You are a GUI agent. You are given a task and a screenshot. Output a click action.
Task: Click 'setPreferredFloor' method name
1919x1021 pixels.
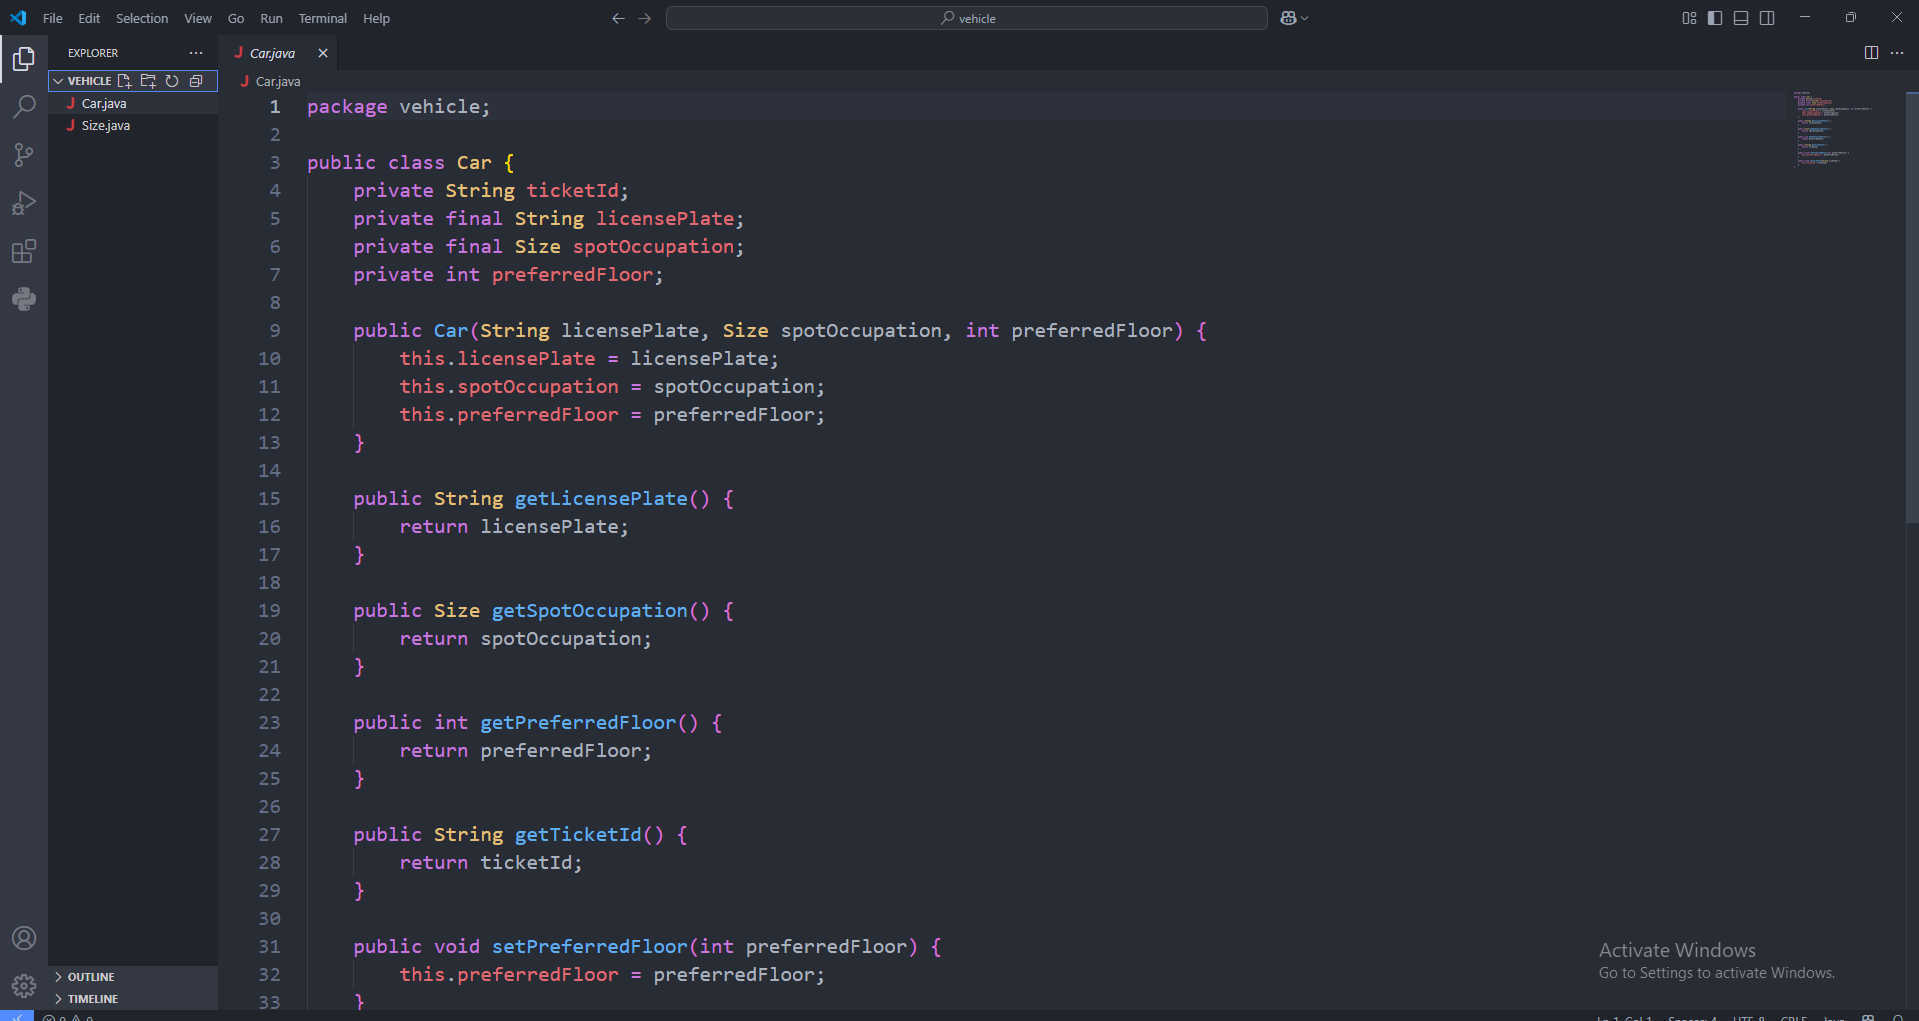590,947
